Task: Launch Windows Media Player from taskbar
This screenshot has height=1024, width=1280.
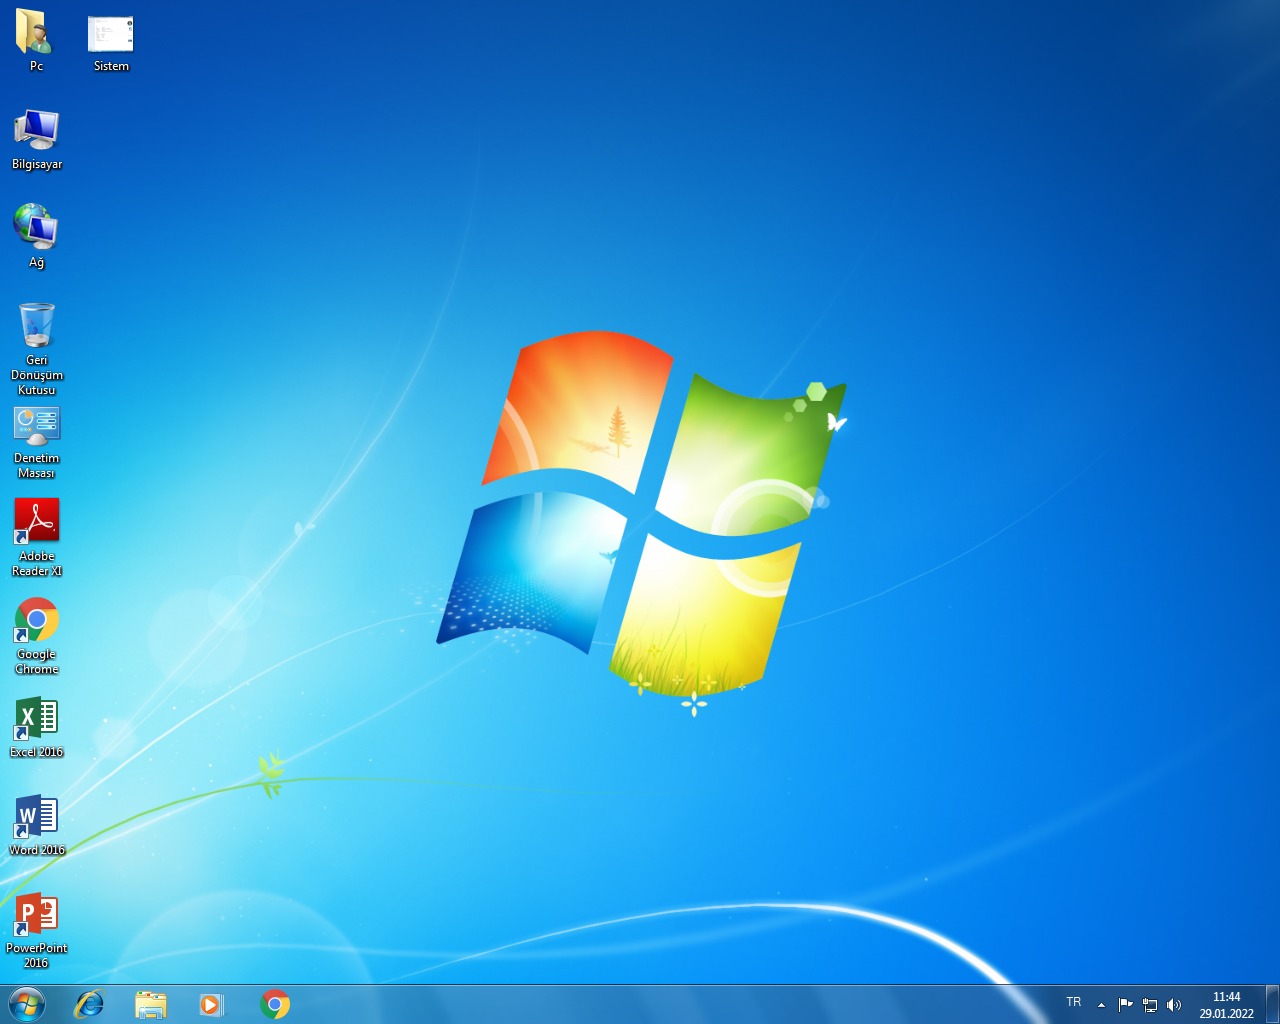Action: click(212, 1004)
